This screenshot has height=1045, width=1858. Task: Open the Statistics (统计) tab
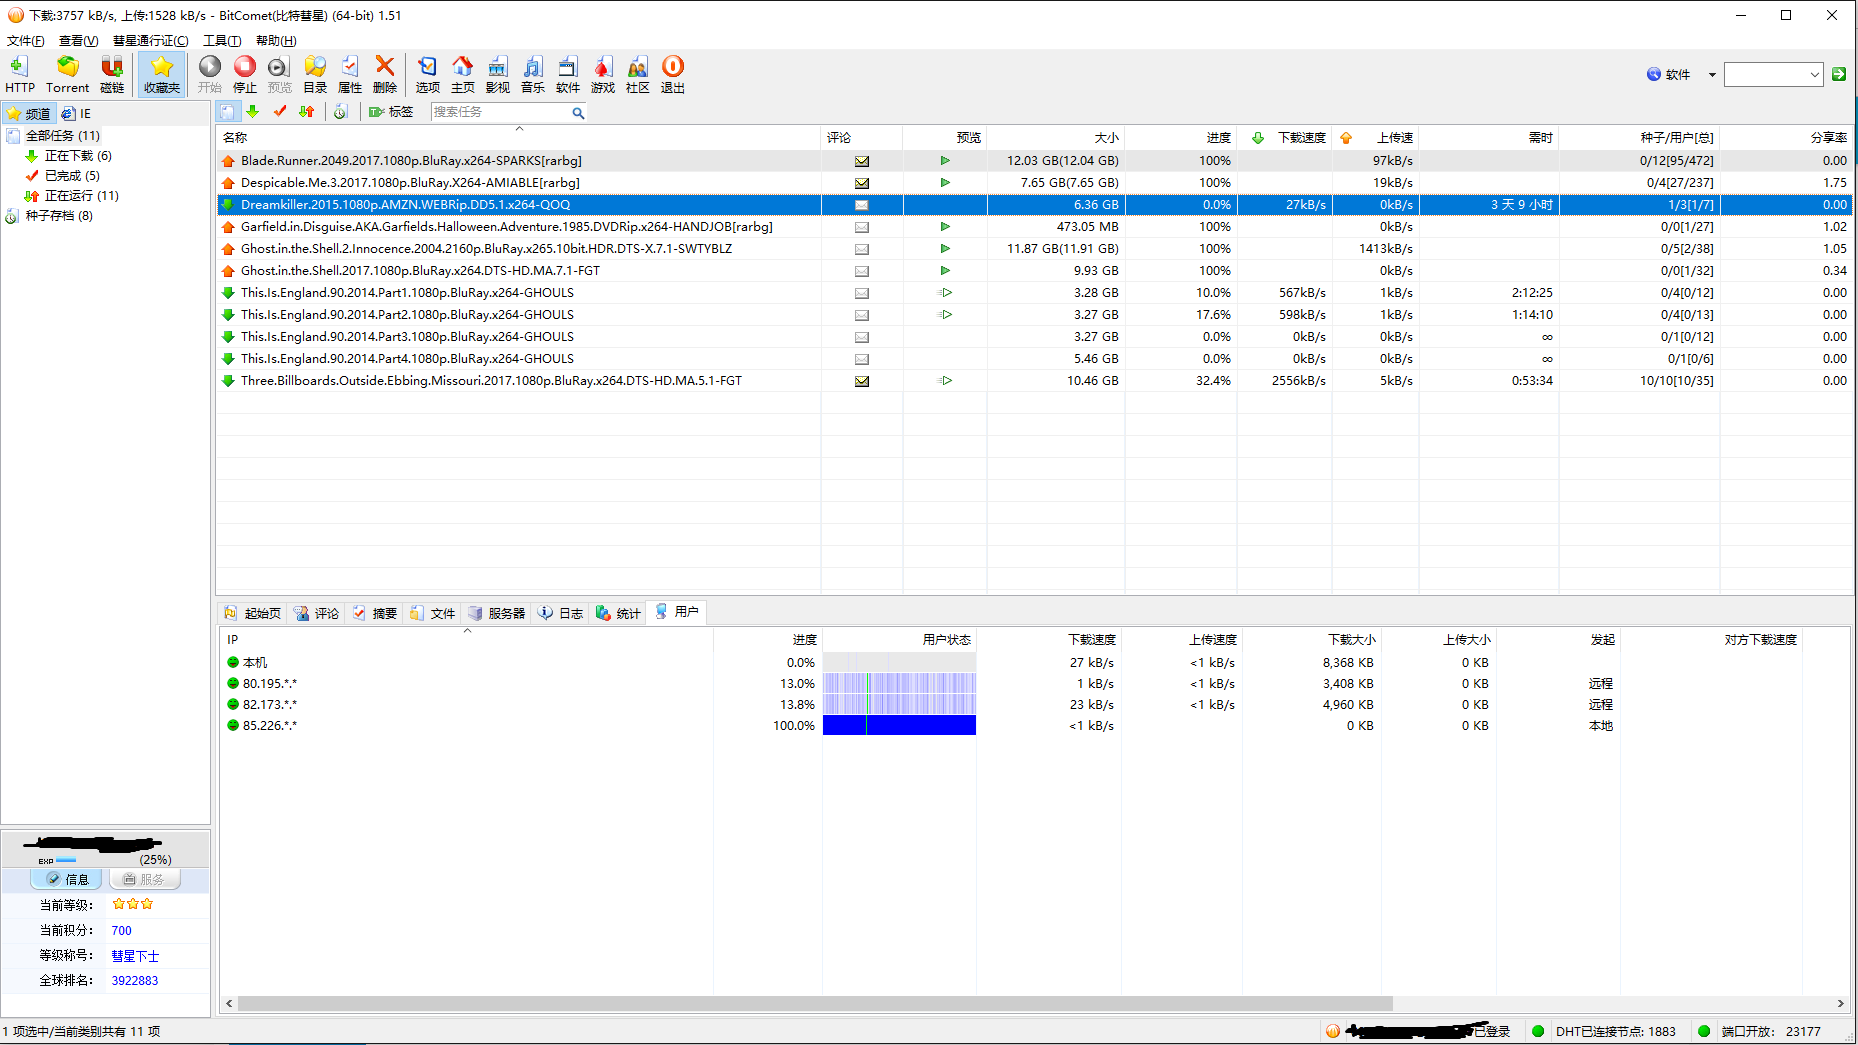[619, 613]
